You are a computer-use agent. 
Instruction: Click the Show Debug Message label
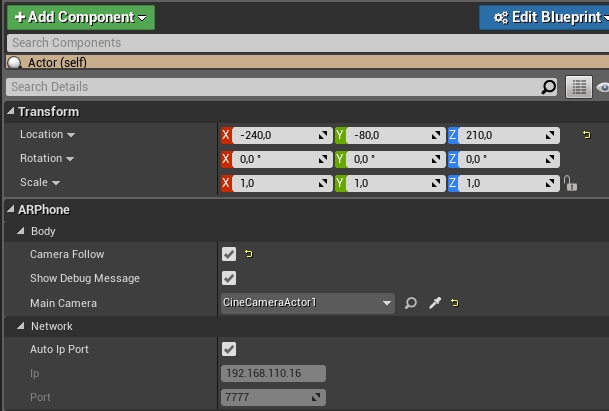pos(85,279)
